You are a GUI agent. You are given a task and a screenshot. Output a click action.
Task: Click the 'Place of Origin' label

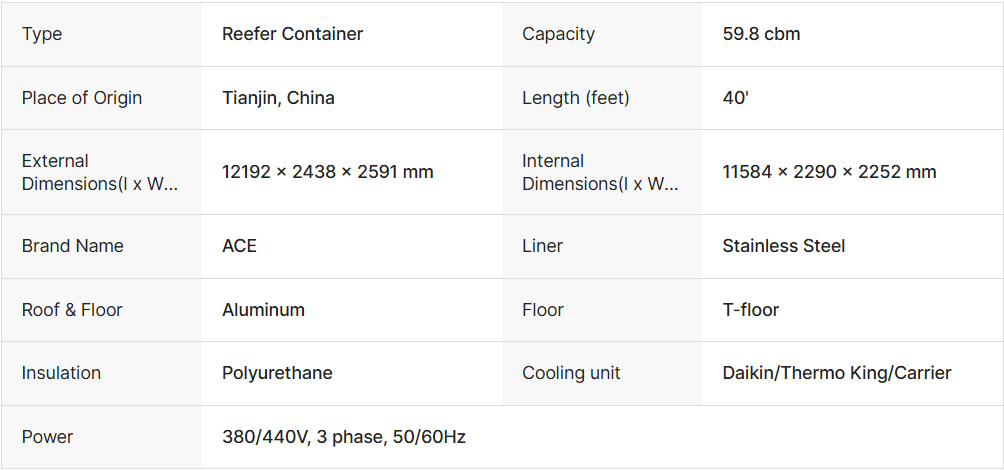point(82,98)
